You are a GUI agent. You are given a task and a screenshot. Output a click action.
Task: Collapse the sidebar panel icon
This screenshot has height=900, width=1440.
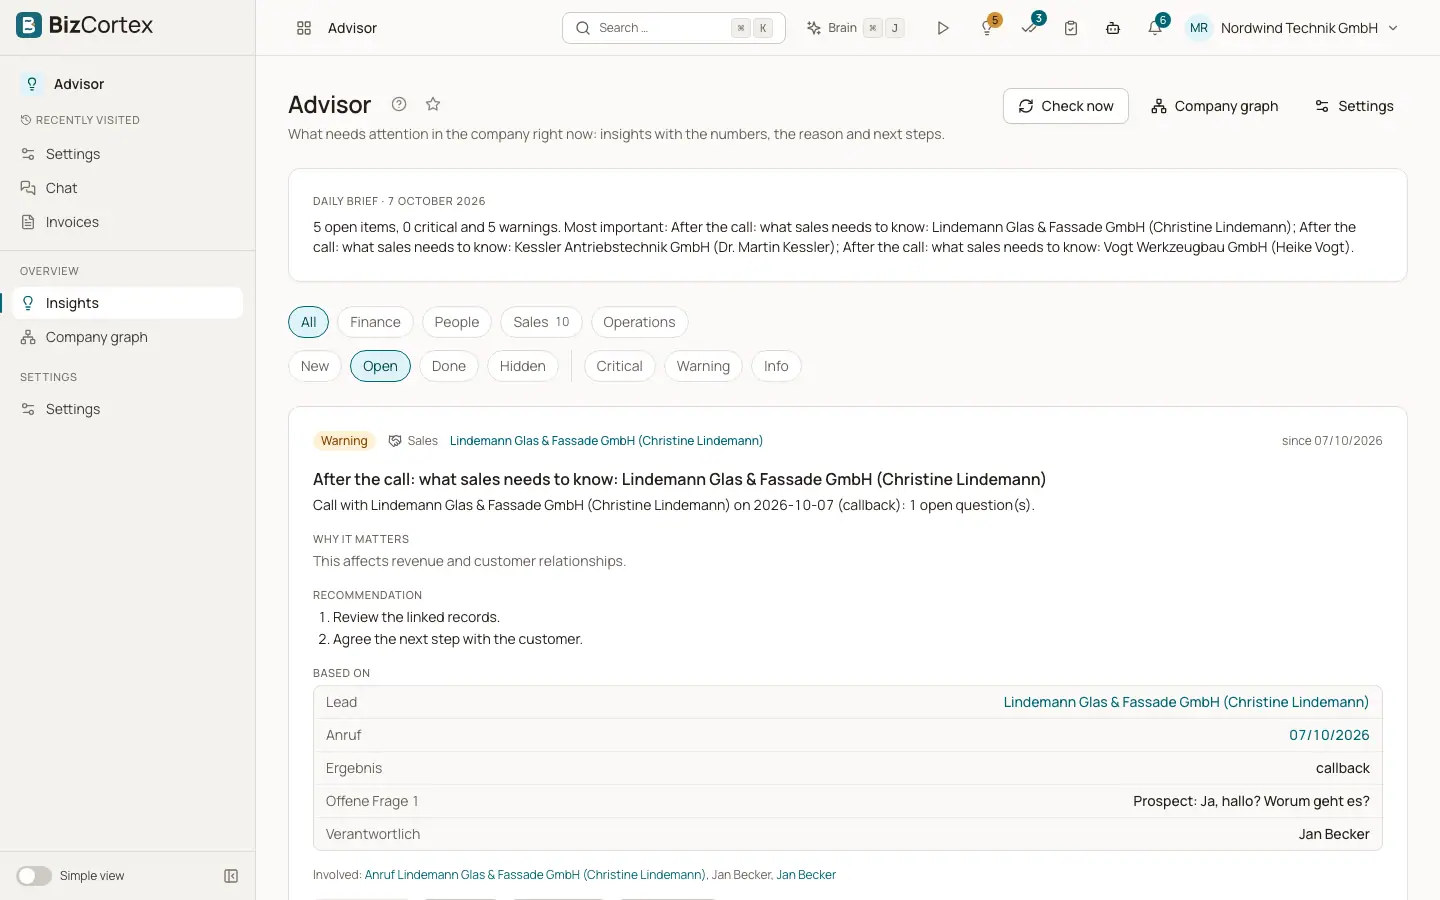231,876
